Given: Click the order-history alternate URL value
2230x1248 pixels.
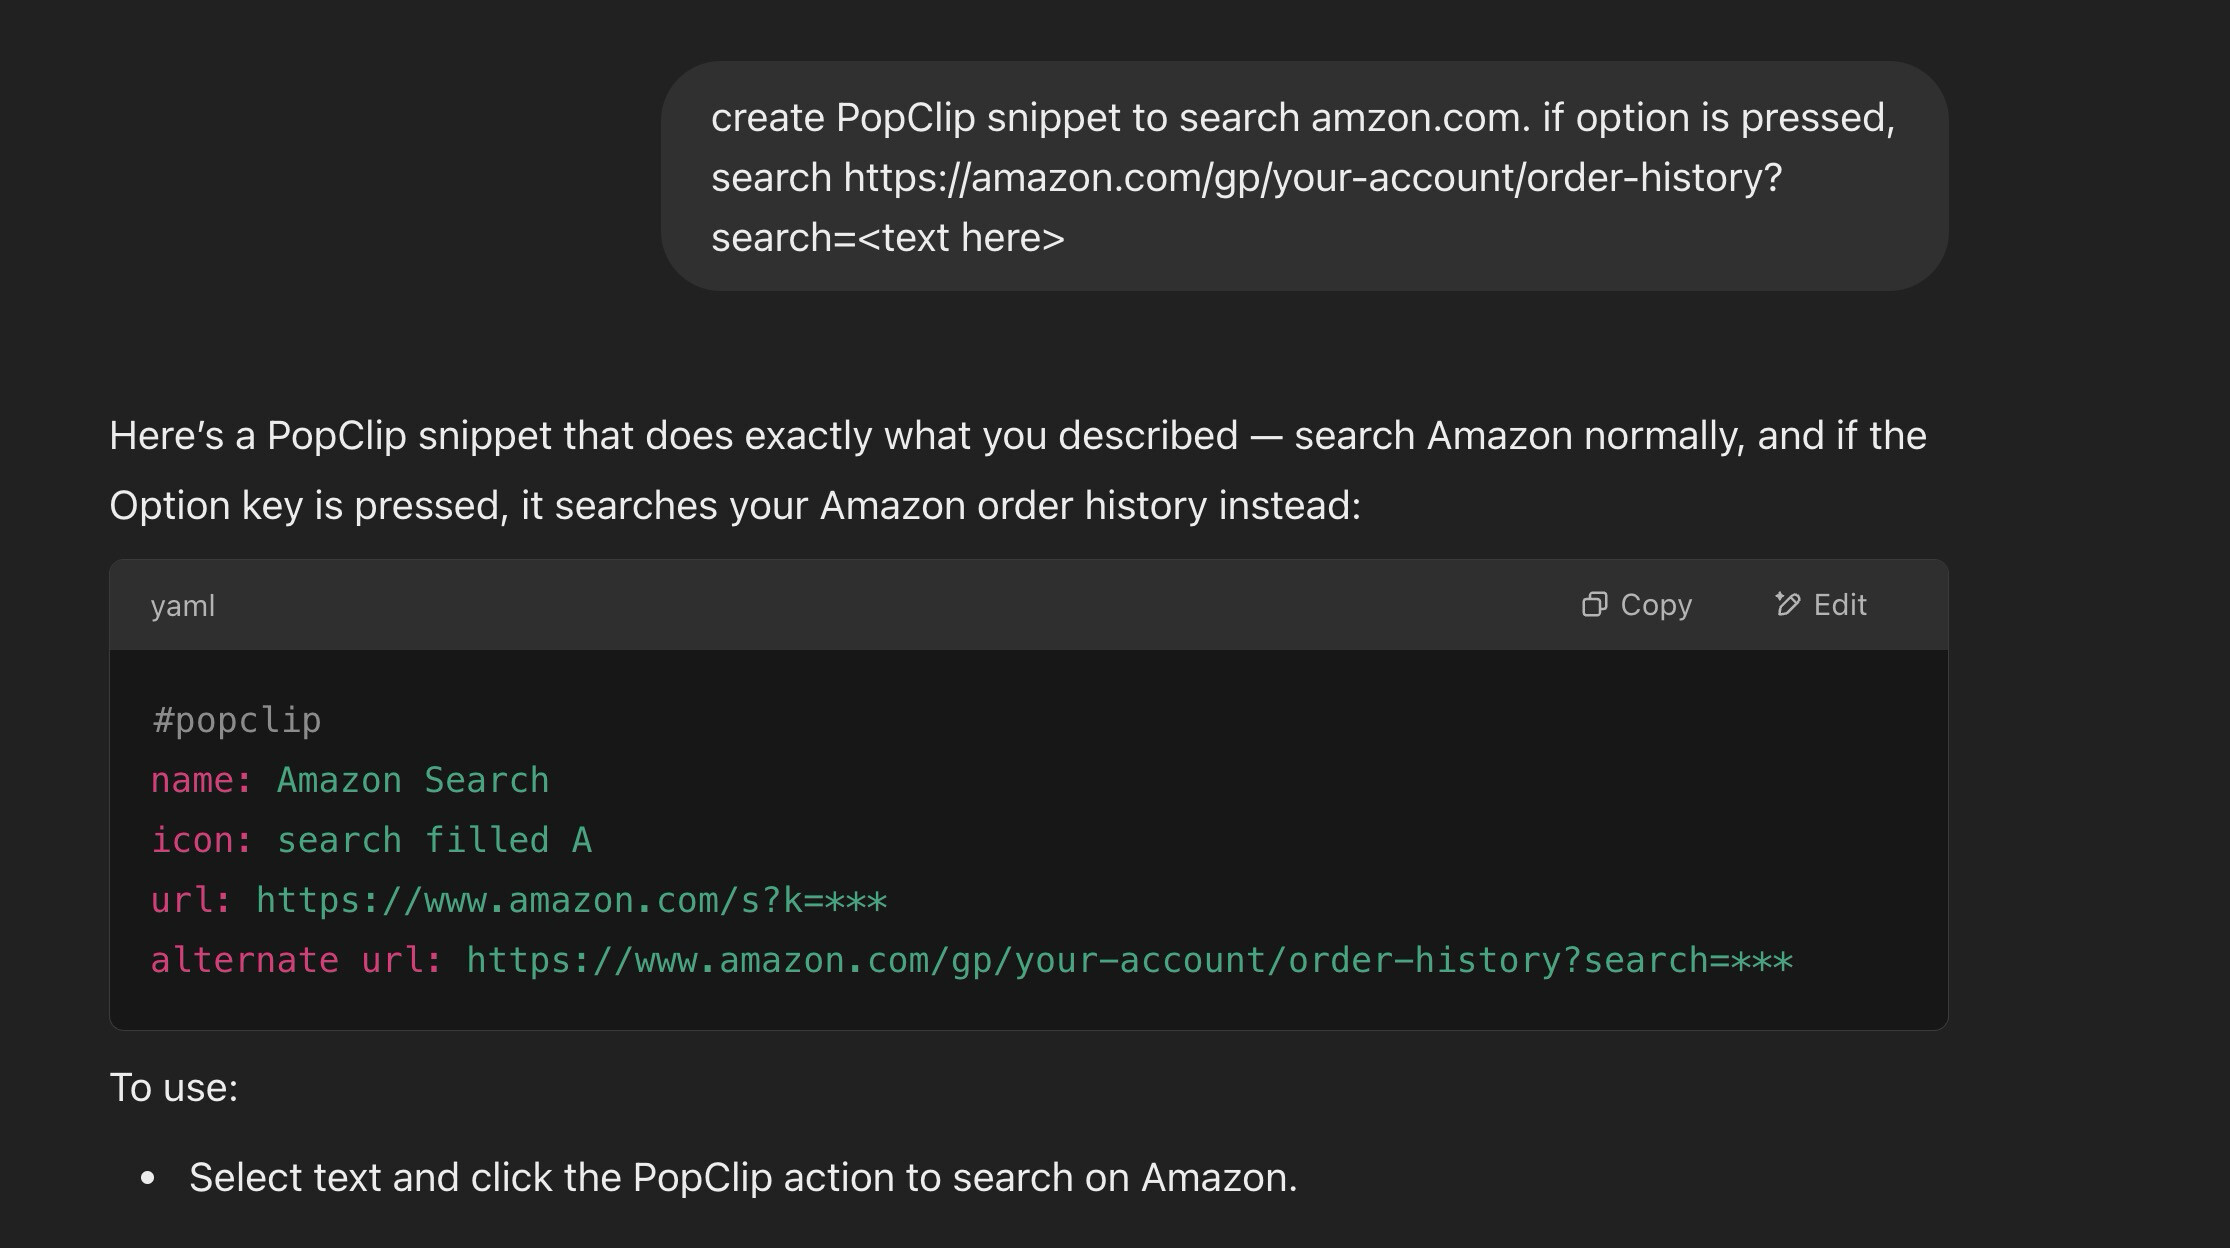Looking at the screenshot, I should coord(1130,960).
